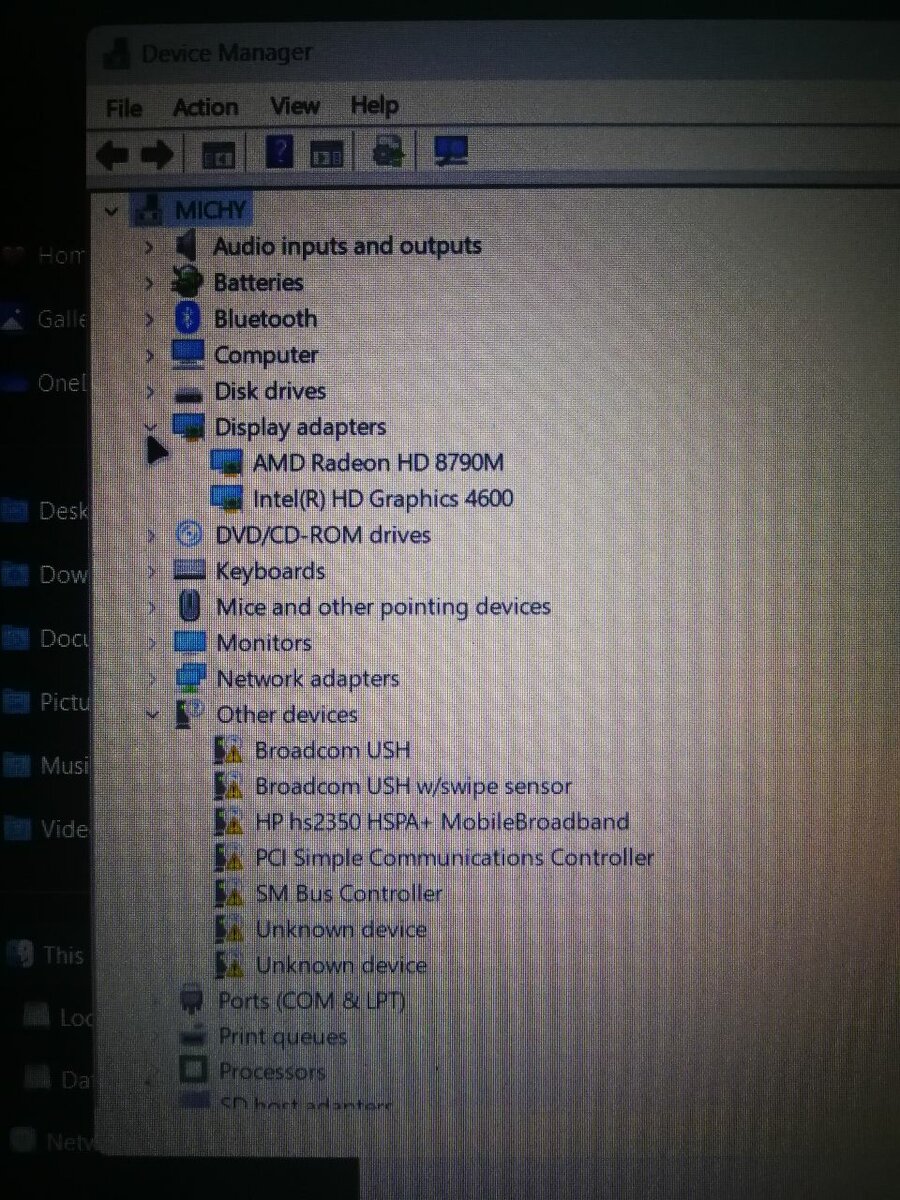Click the Scan for hardware changes icon
This screenshot has height=1200, width=900.
(386, 150)
